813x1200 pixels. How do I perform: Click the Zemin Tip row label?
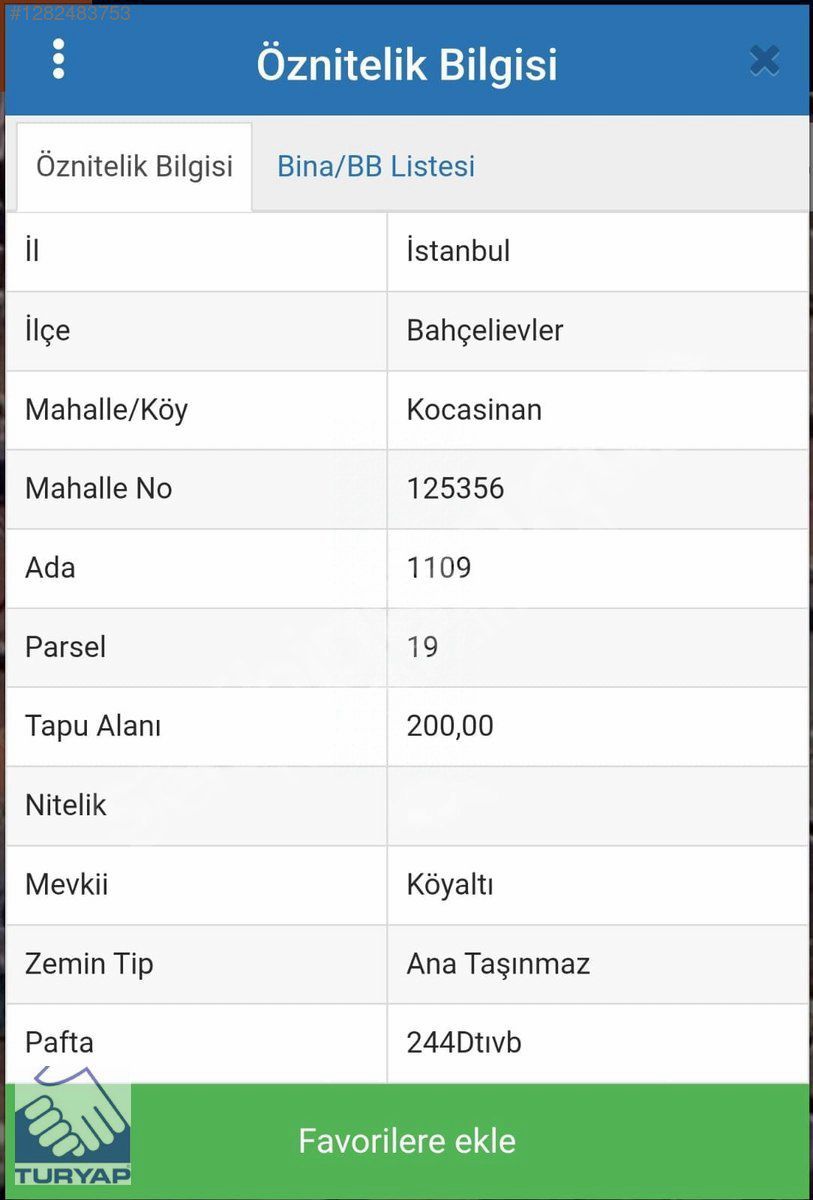[89, 964]
